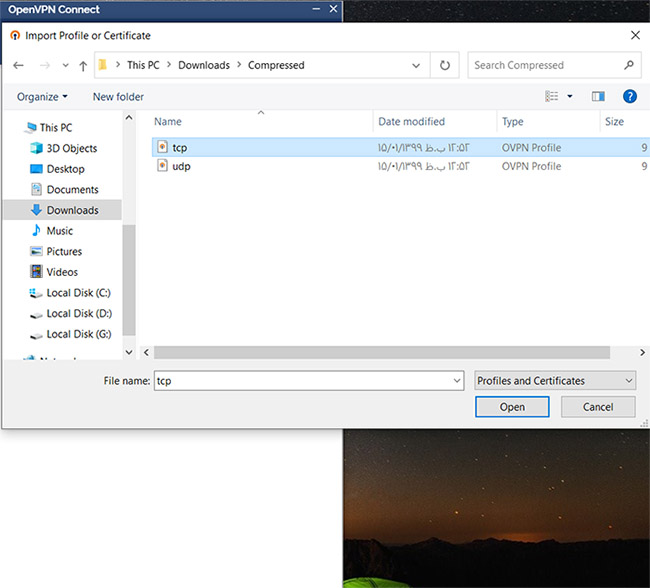Click the Back navigation arrow
The image size is (650, 588).
[x=19, y=66]
